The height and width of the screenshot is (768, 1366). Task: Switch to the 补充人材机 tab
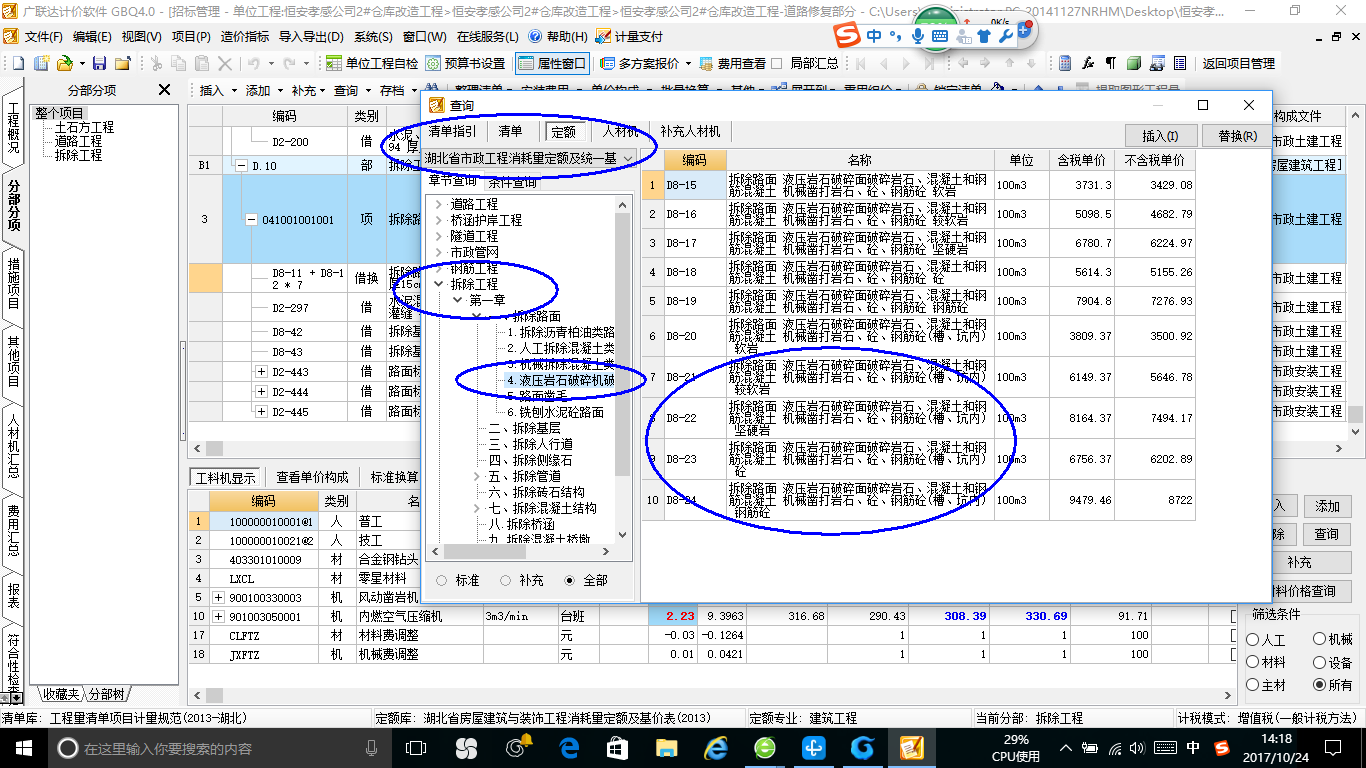pyautogui.click(x=690, y=131)
